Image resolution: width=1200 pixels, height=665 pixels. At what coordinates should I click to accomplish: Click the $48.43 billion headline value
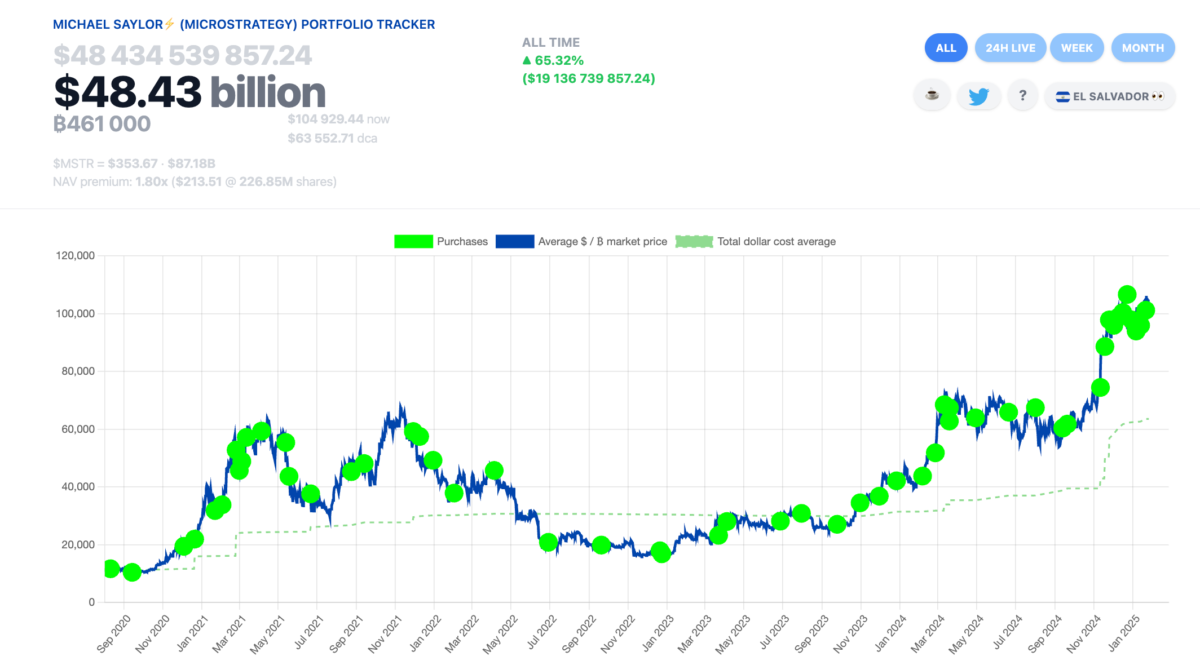point(190,92)
